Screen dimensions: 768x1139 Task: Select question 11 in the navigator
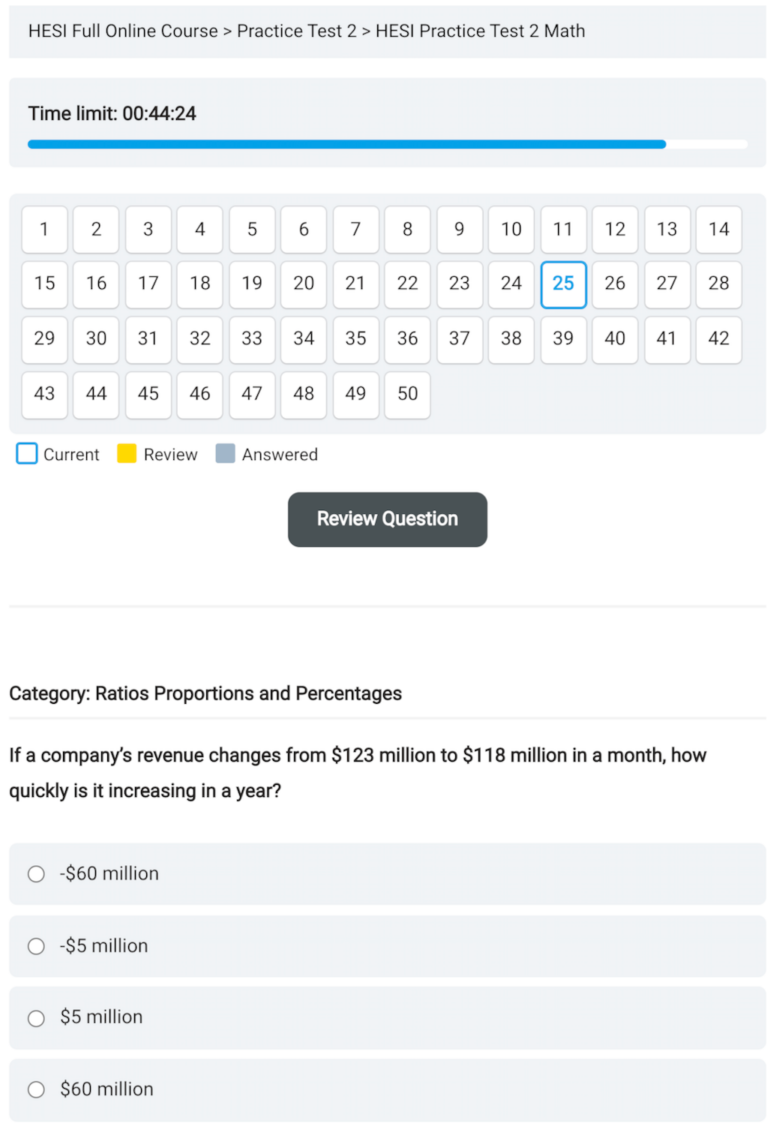(x=563, y=229)
